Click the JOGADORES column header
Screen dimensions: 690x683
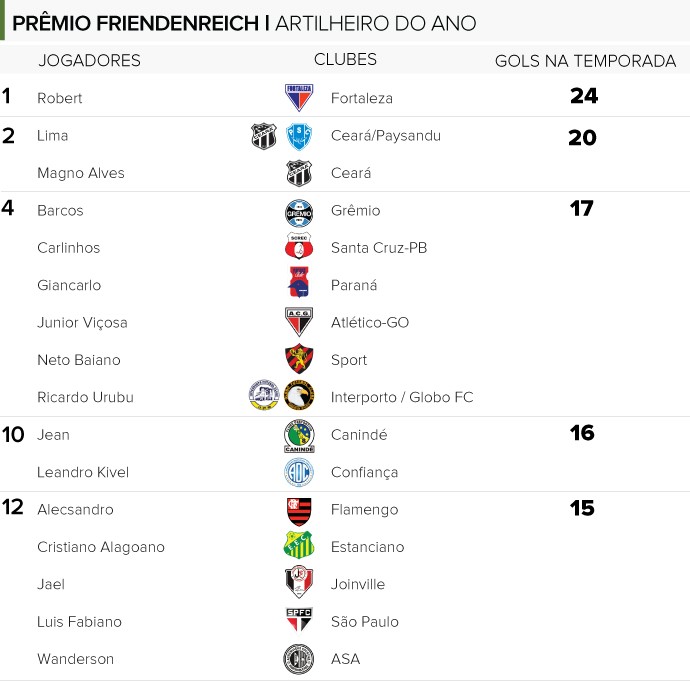pos(89,60)
